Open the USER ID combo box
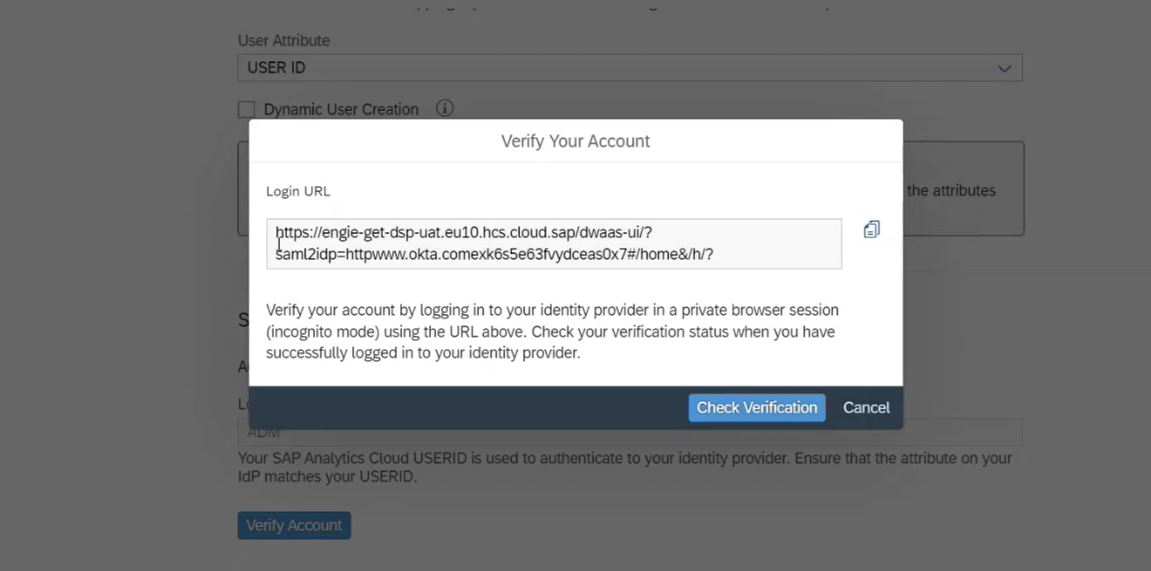 pos(630,68)
